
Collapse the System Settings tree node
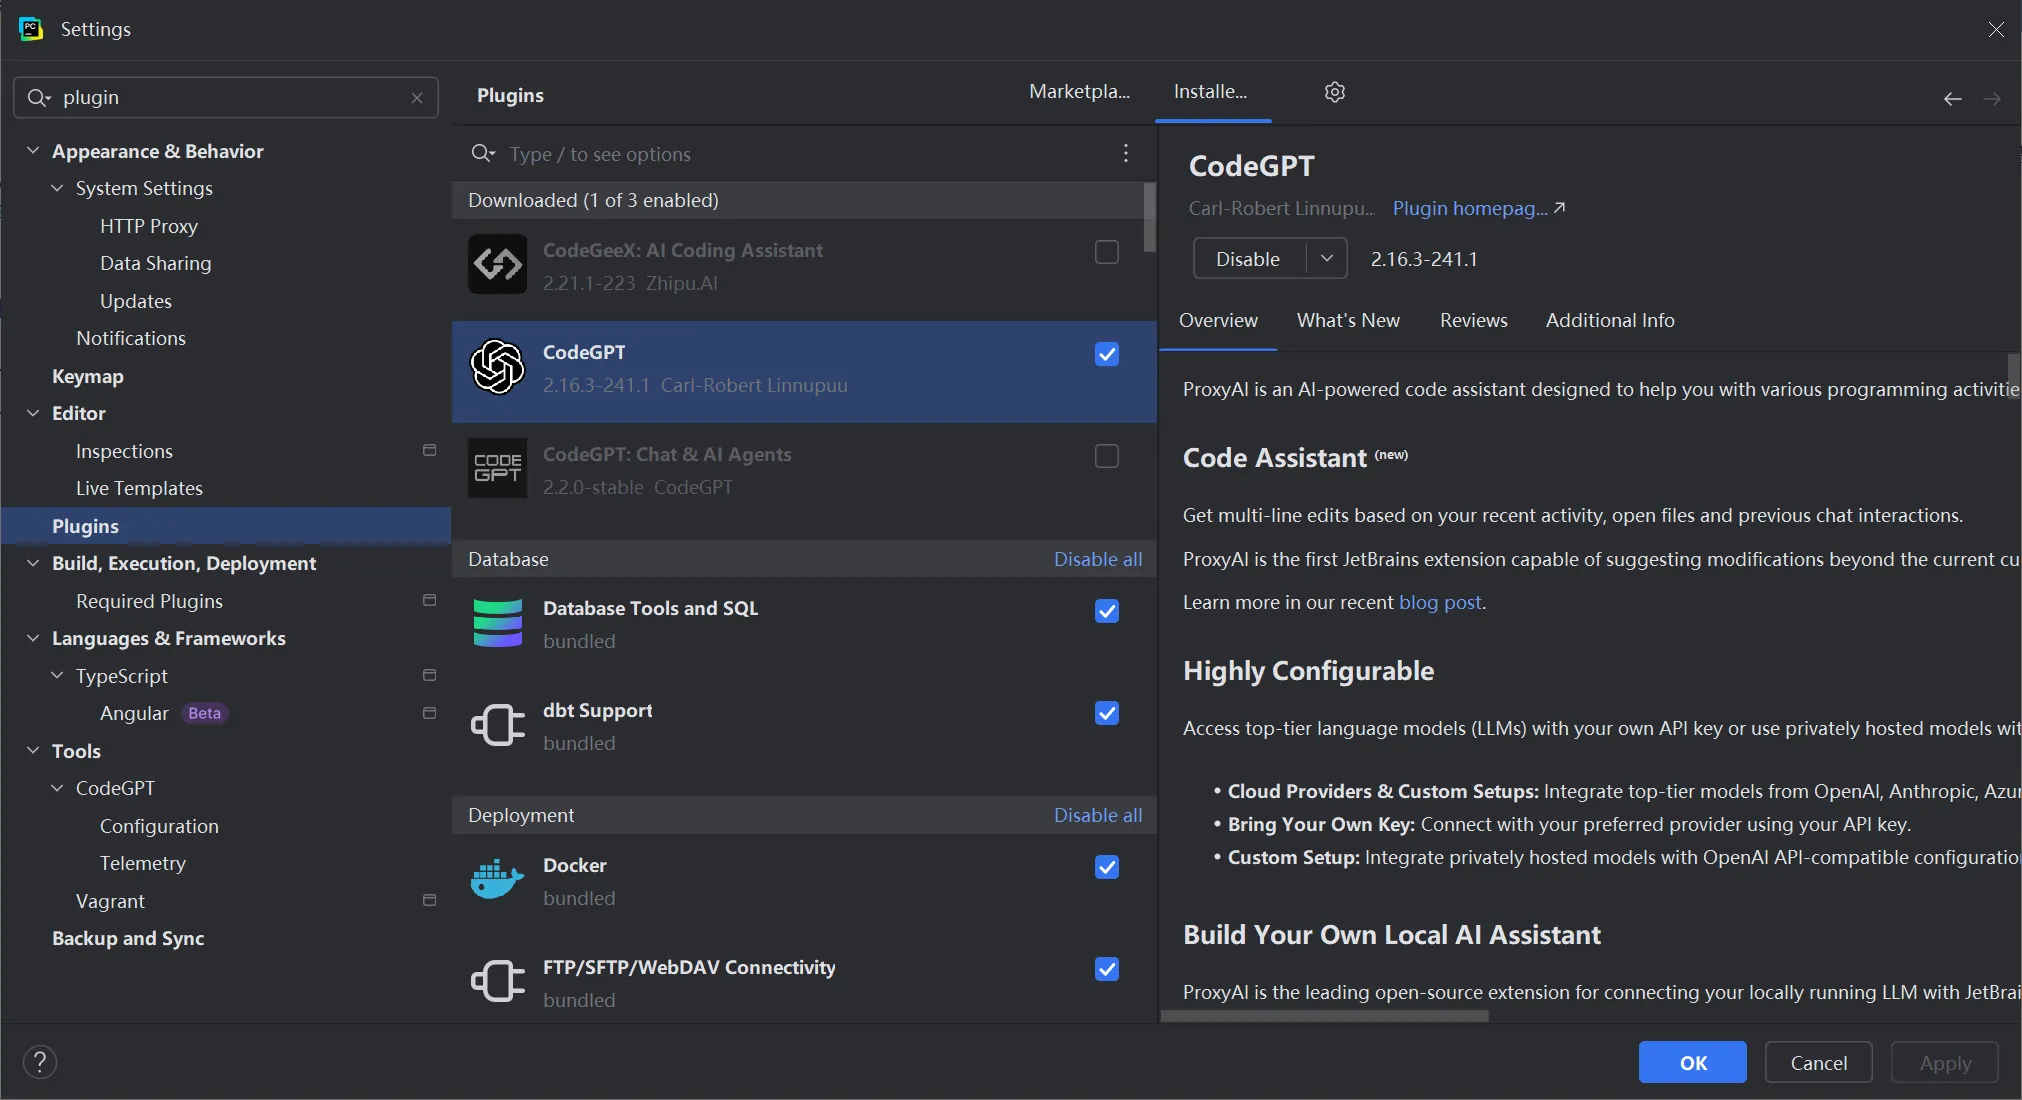(57, 188)
